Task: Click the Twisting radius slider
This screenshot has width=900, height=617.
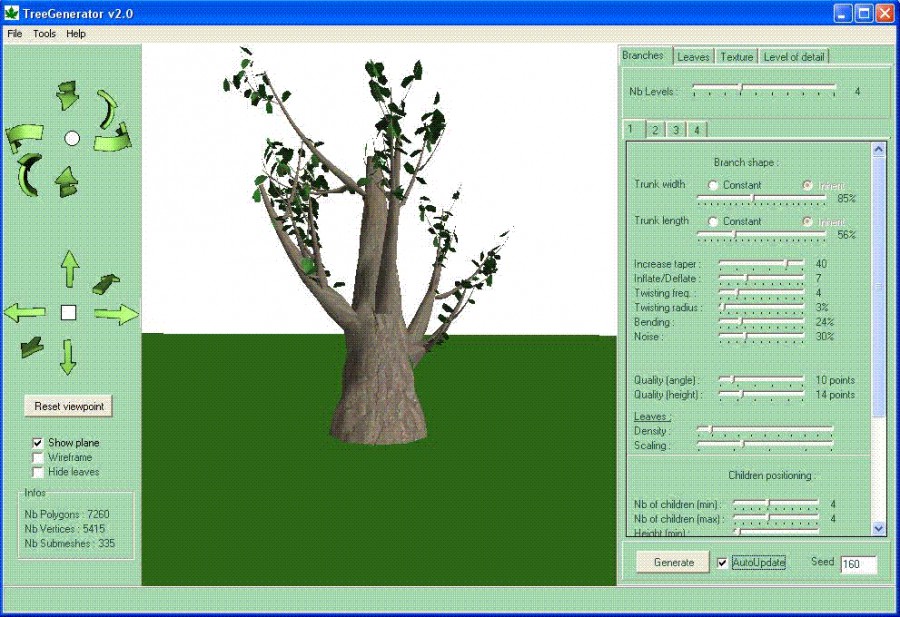Action: [x=762, y=308]
